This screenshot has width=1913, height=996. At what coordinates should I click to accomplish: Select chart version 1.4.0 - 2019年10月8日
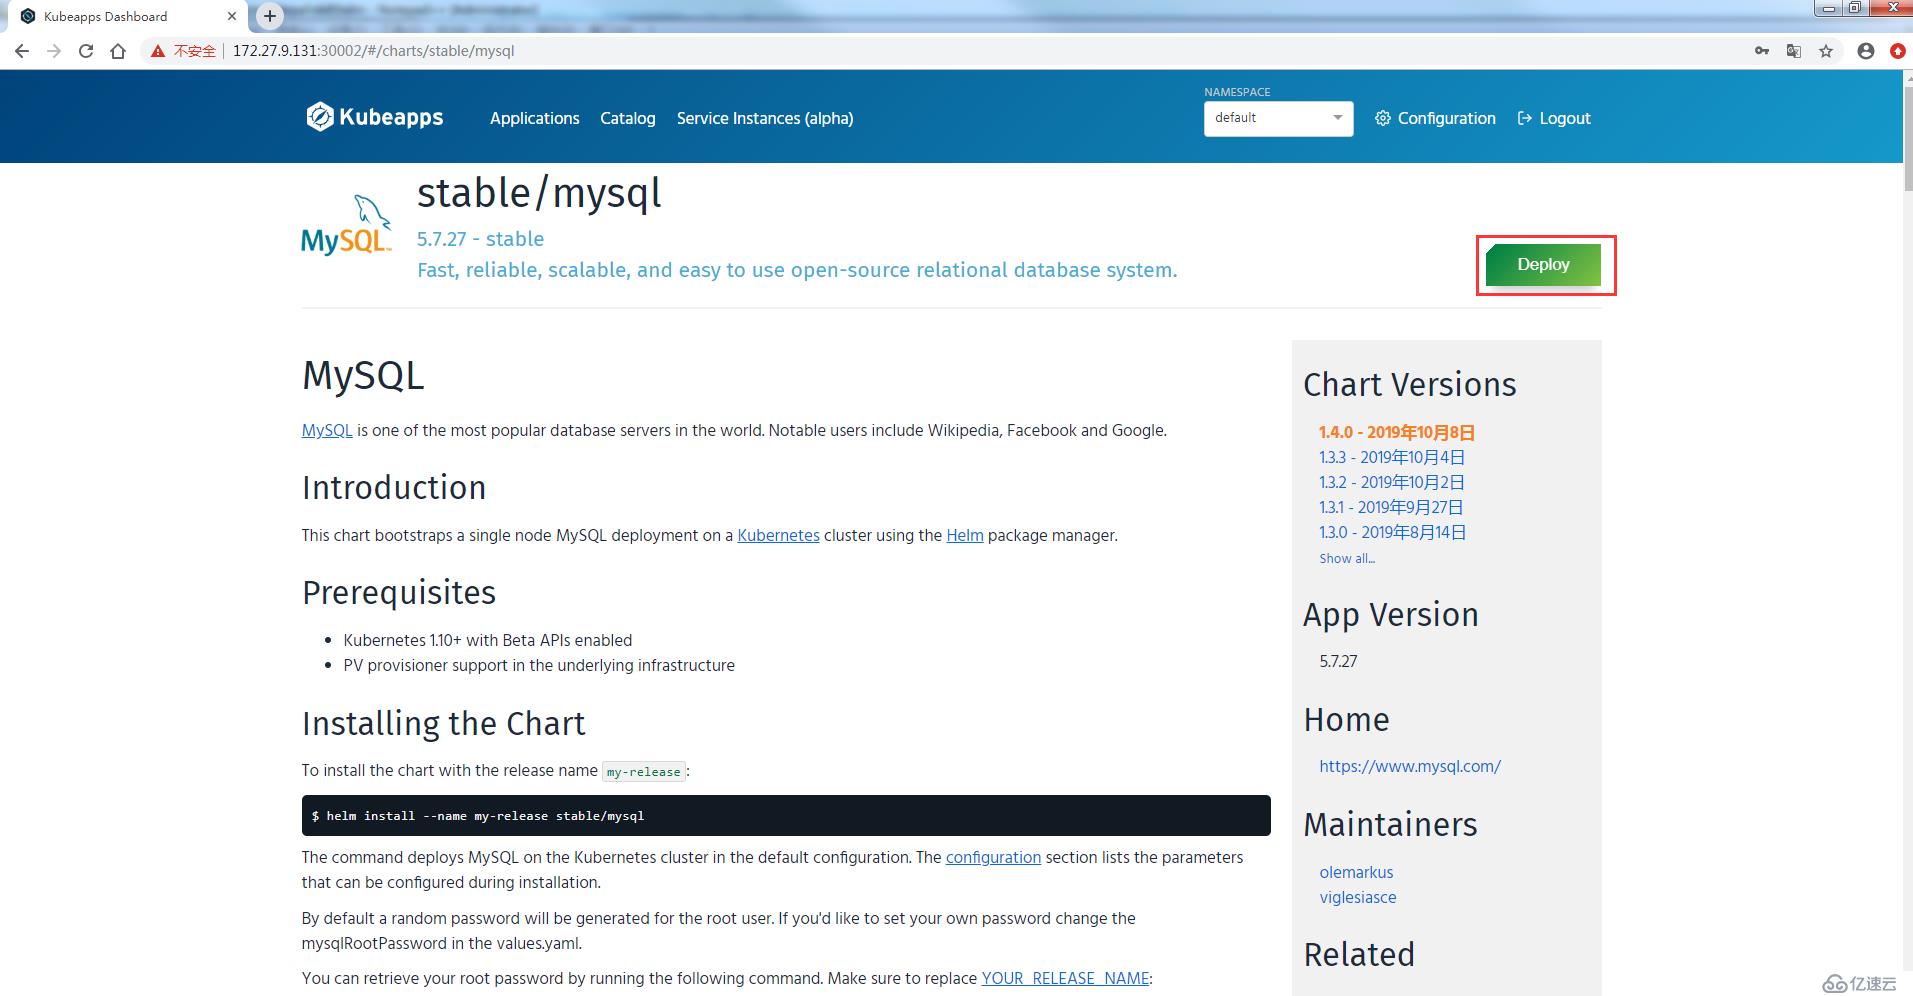tap(1396, 432)
